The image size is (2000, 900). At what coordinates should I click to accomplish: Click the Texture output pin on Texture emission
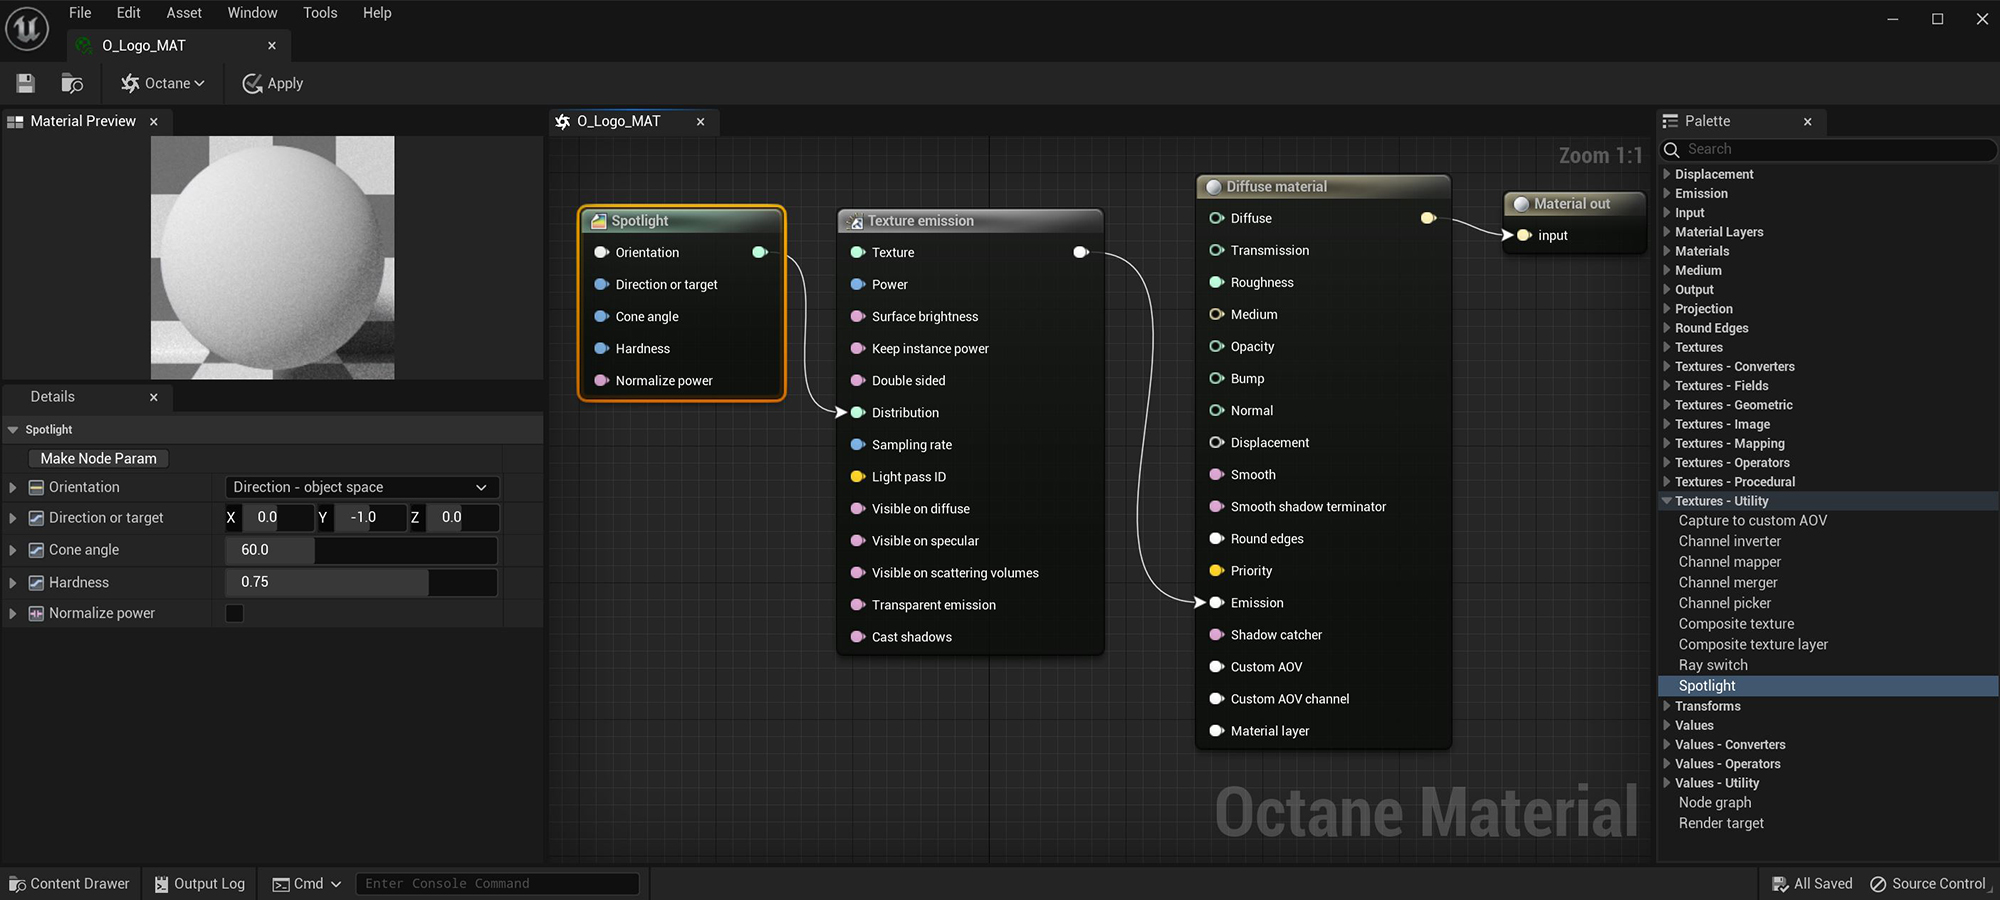pyautogui.click(x=1081, y=252)
